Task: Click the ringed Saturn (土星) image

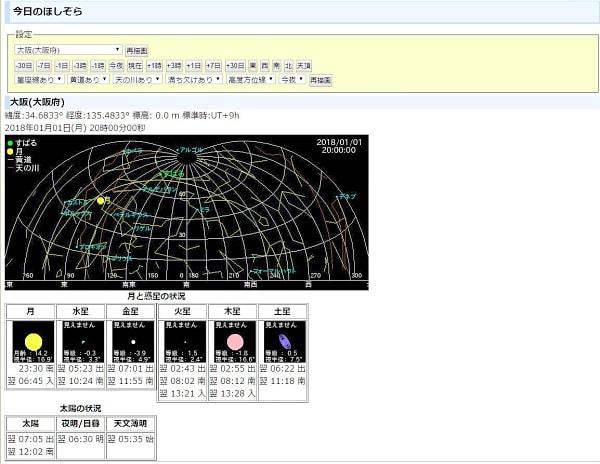Action: tap(283, 343)
